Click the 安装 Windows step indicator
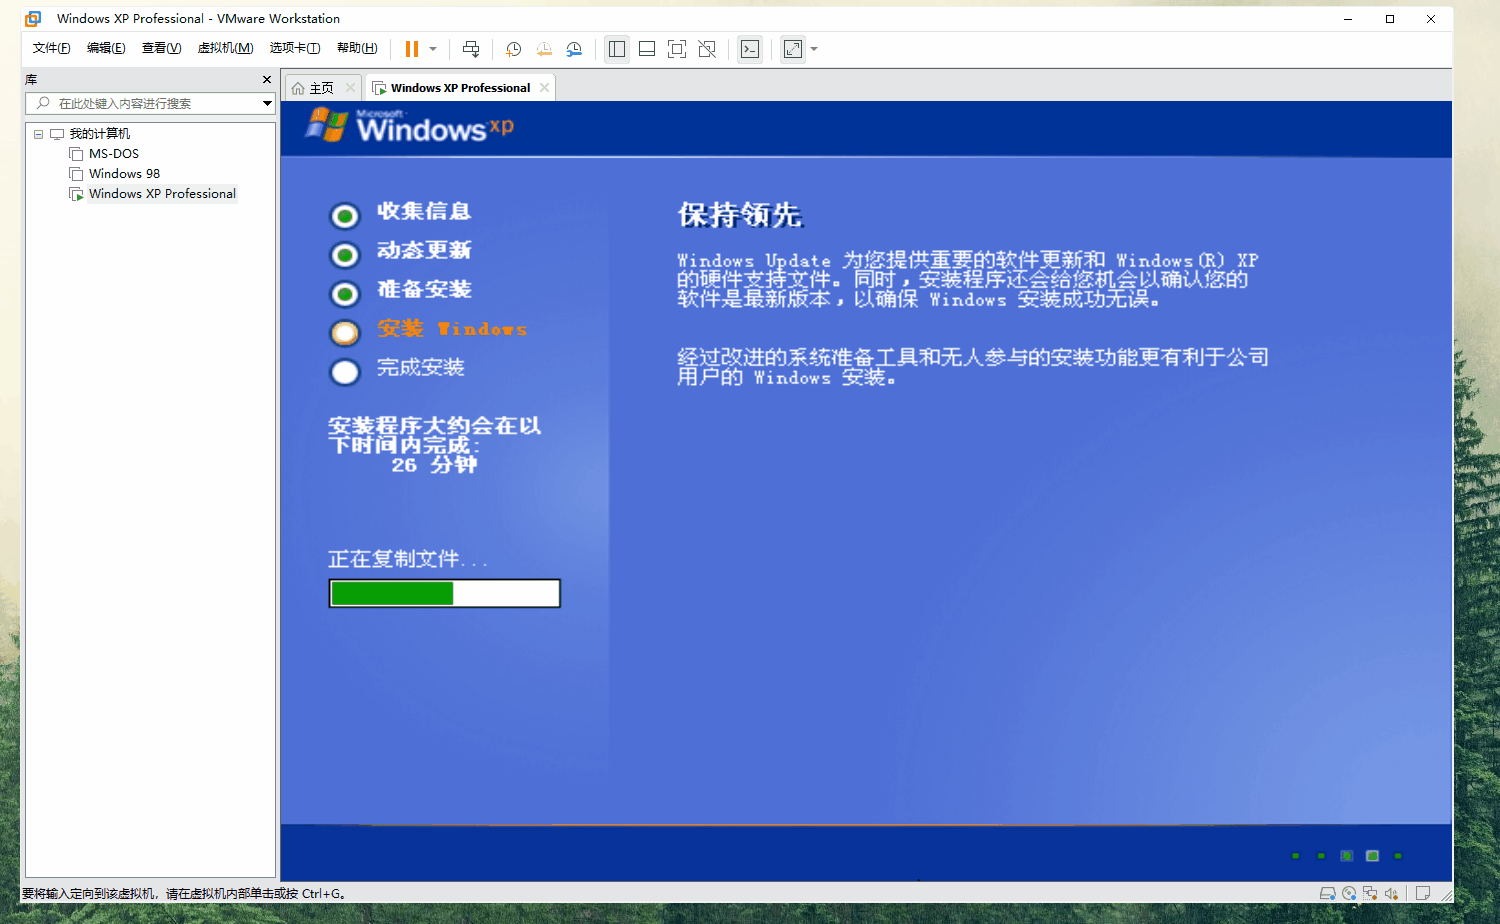 (x=344, y=332)
